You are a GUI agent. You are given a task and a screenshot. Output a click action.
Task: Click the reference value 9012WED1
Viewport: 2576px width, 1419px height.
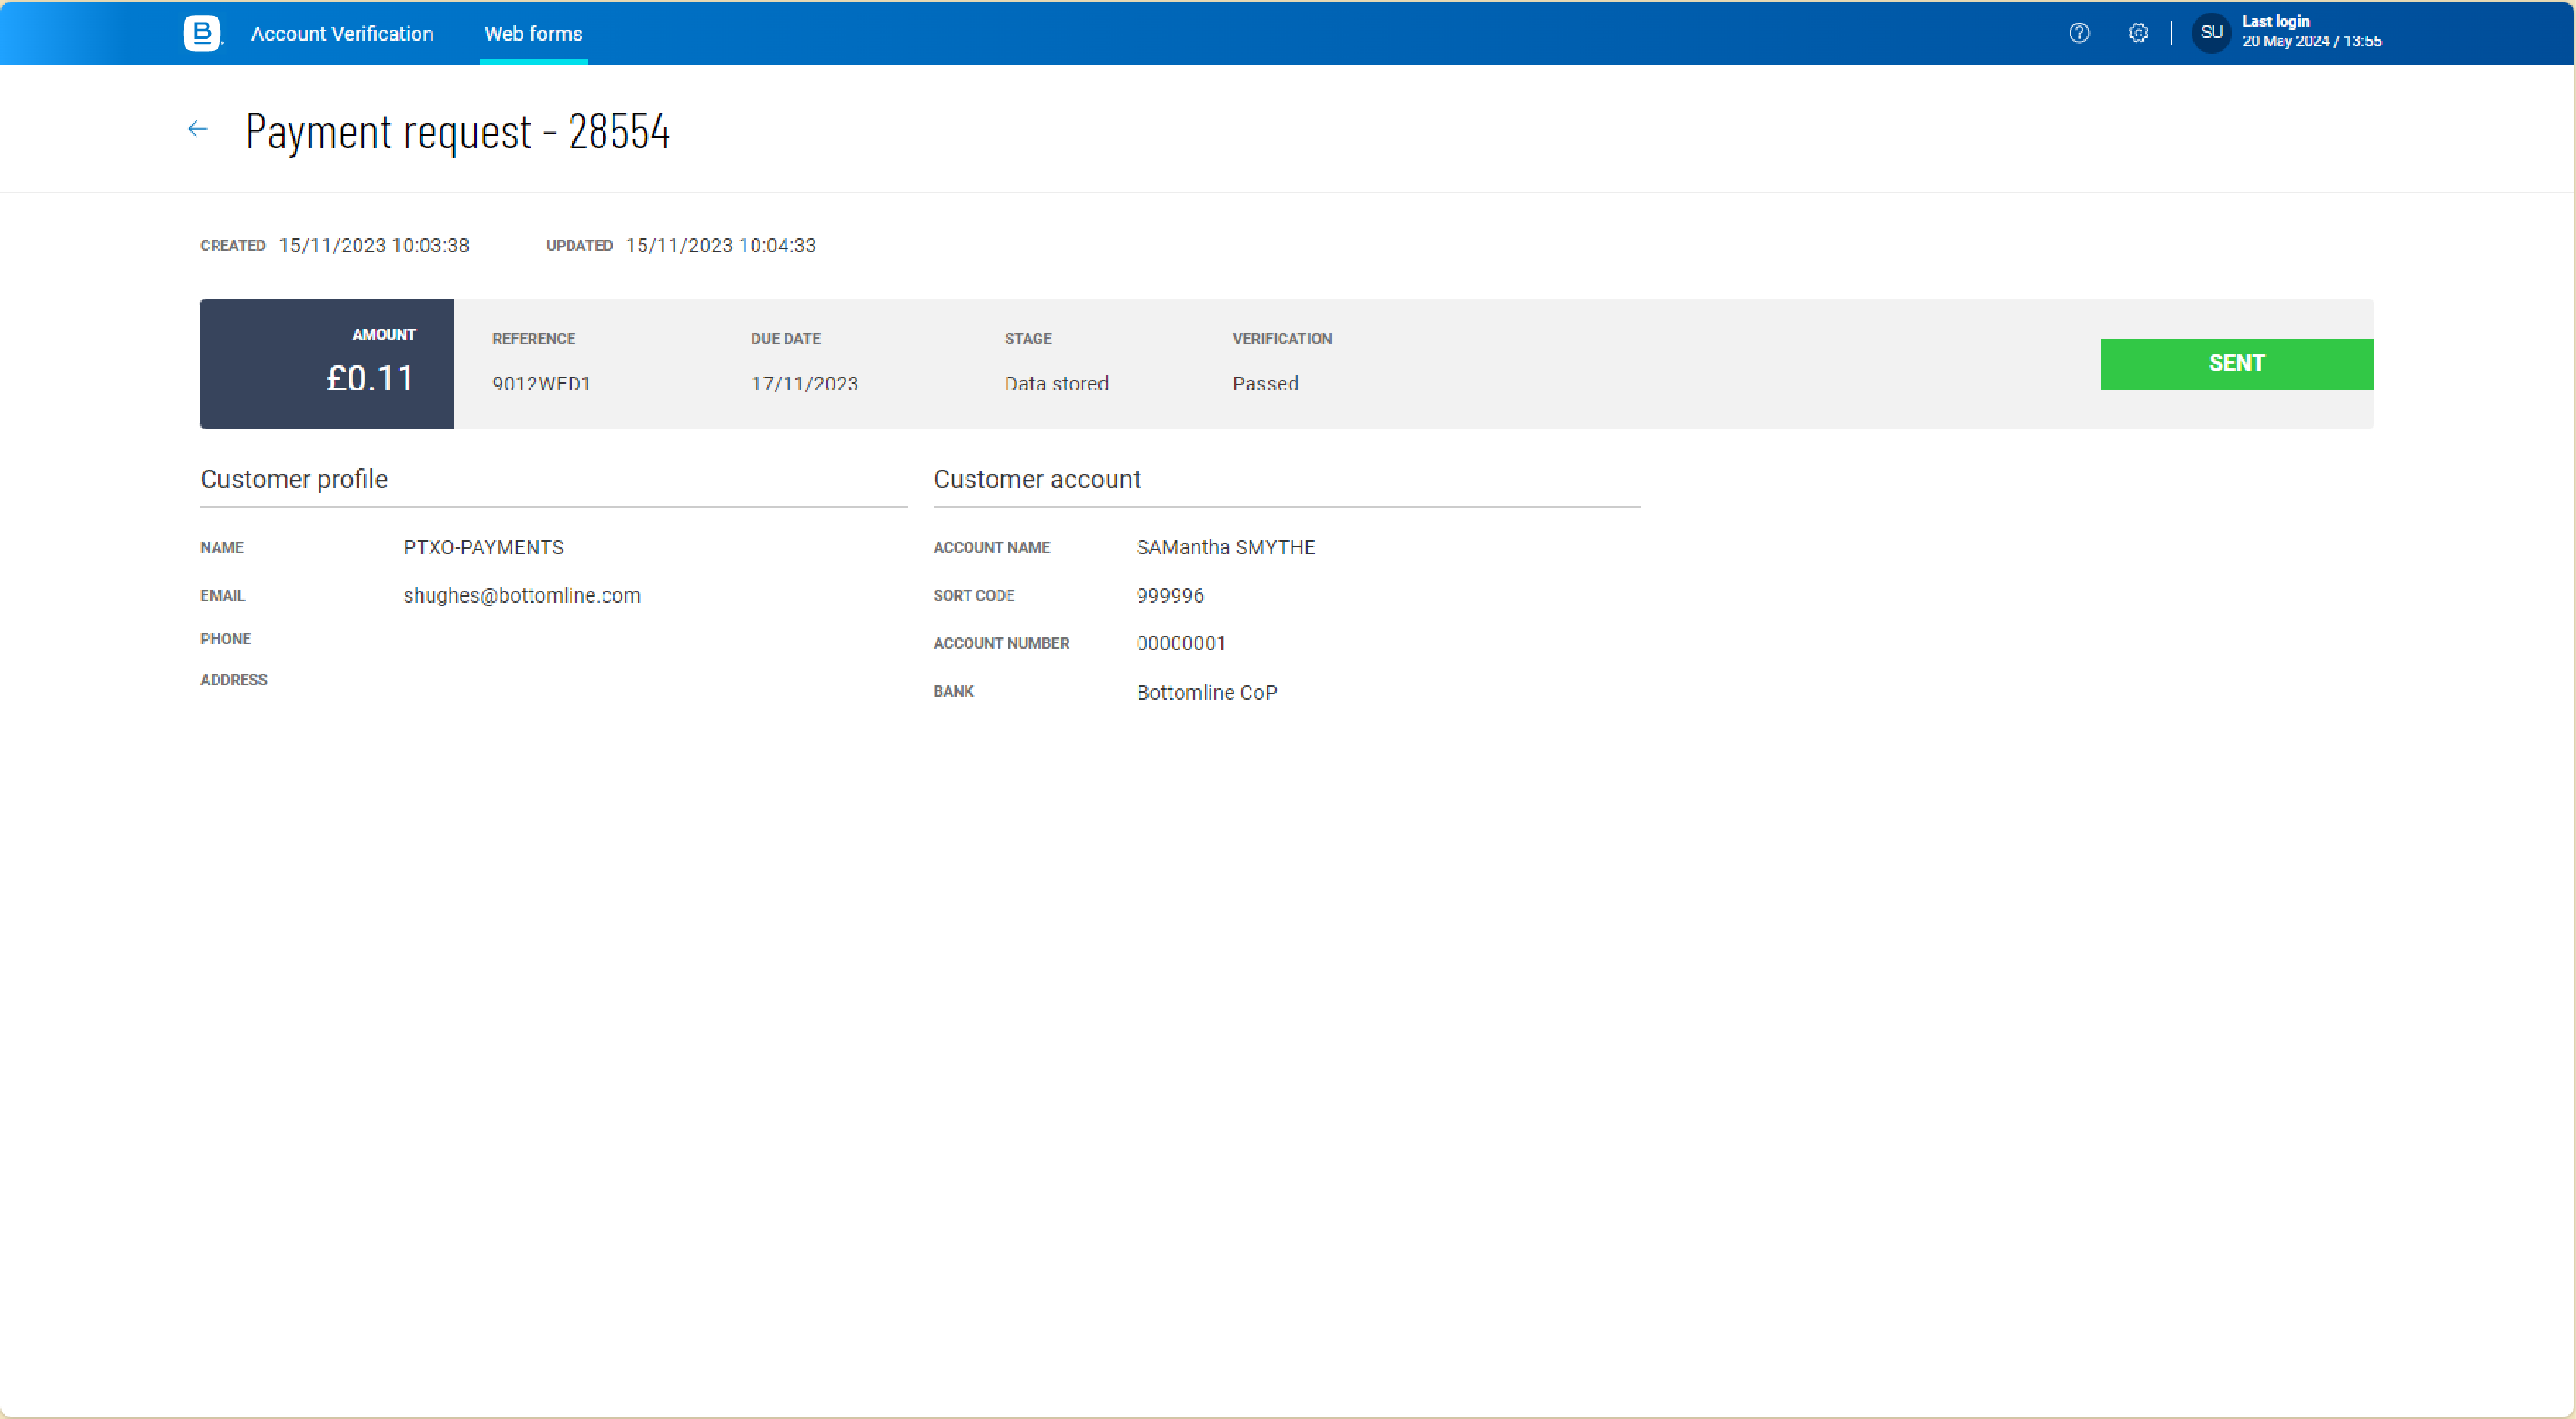click(x=541, y=384)
